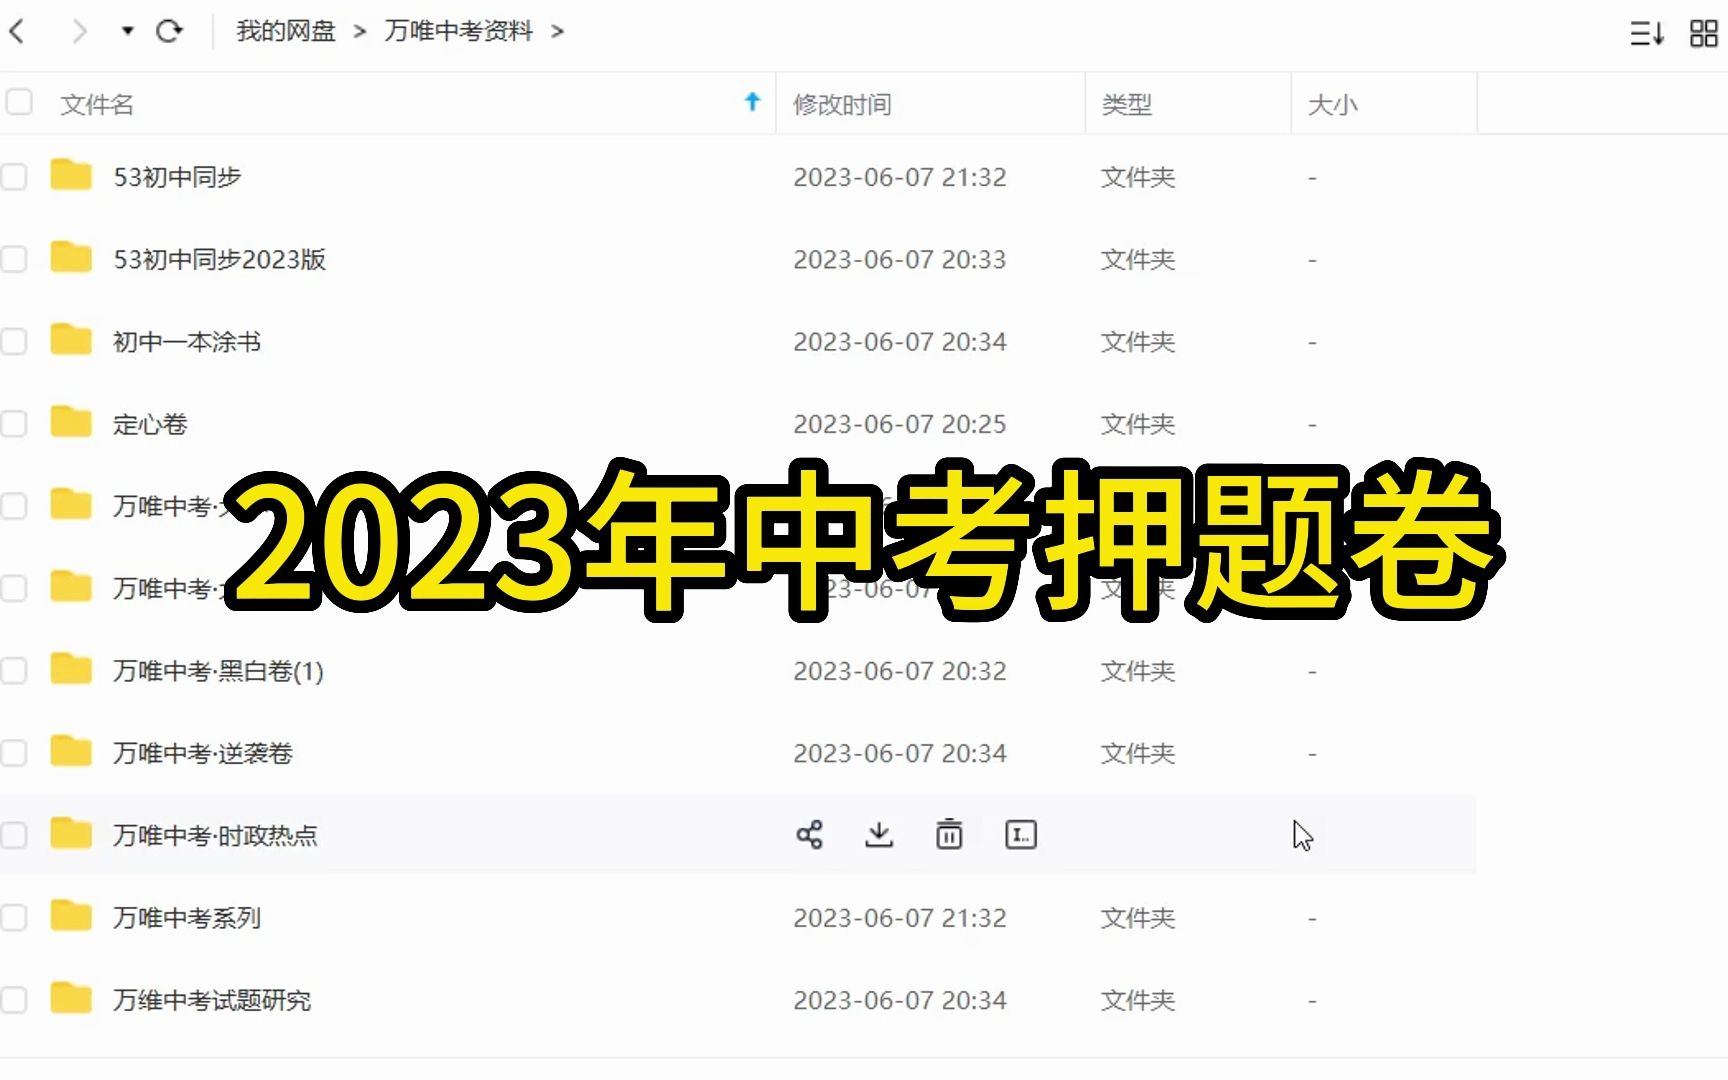Viewport: 1728px width, 1080px height.
Task: Select the 万唯中考·黑白卷(1) folder name
Action: point(219,671)
